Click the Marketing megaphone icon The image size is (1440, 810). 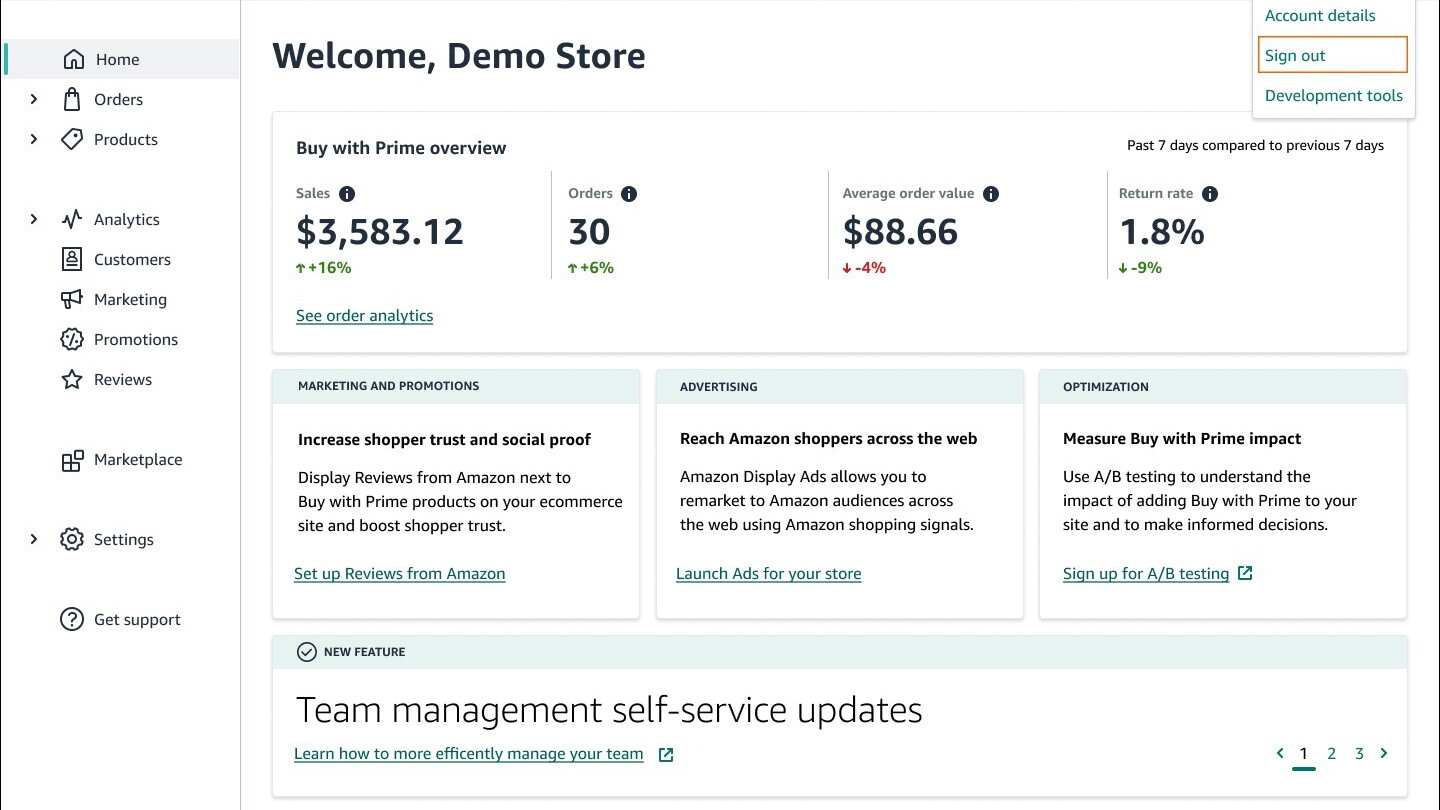[x=72, y=299]
